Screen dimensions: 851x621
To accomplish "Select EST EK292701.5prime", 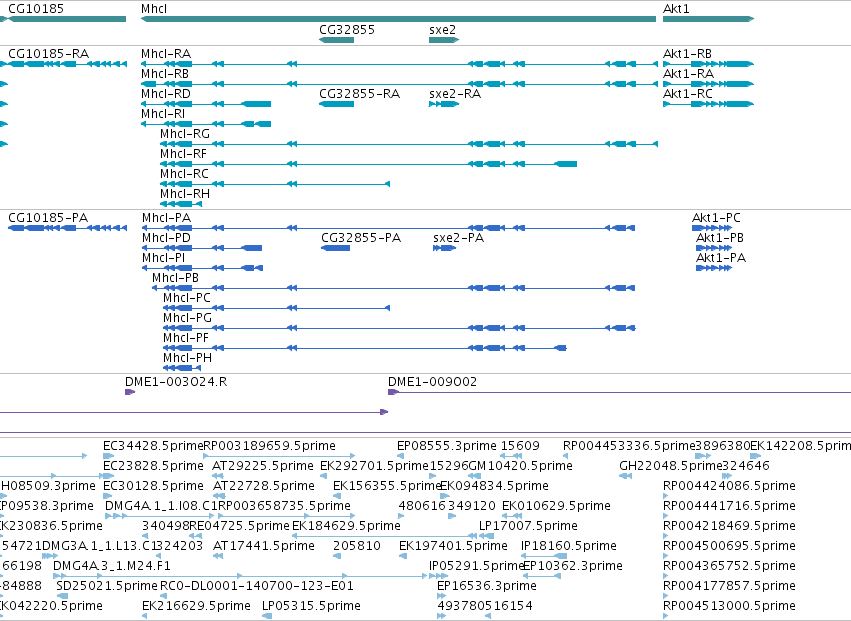I will [x=323, y=476].
